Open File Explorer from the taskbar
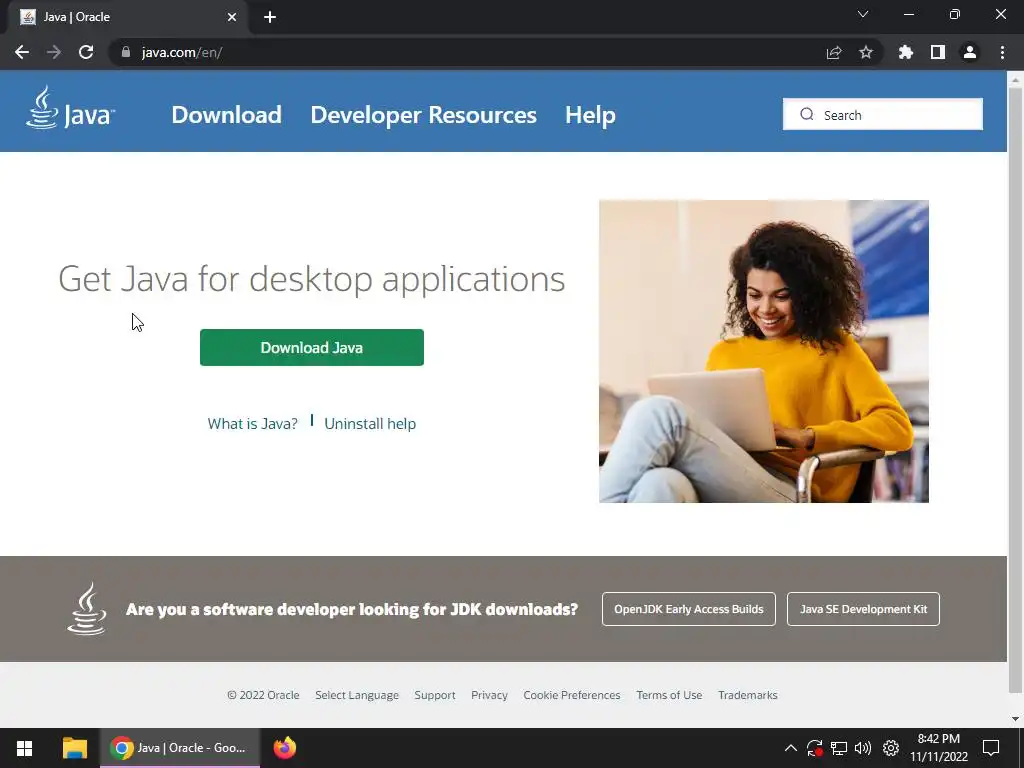 74,748
